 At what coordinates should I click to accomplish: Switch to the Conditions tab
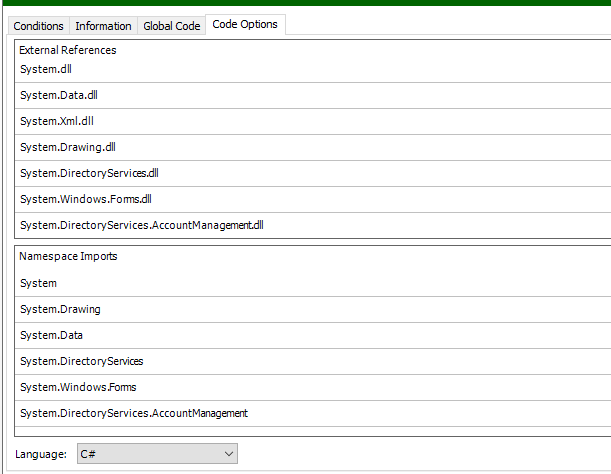(39, 26)
